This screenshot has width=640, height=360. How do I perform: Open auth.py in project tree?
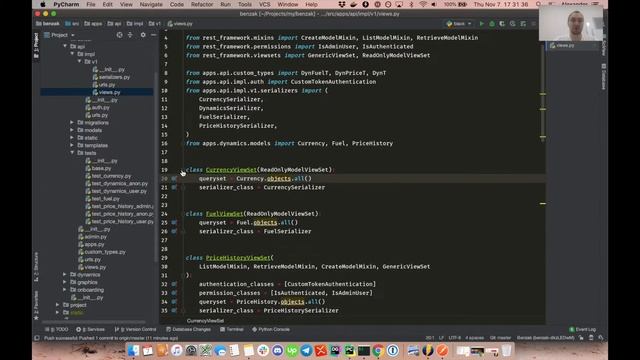tap(98, 107)
